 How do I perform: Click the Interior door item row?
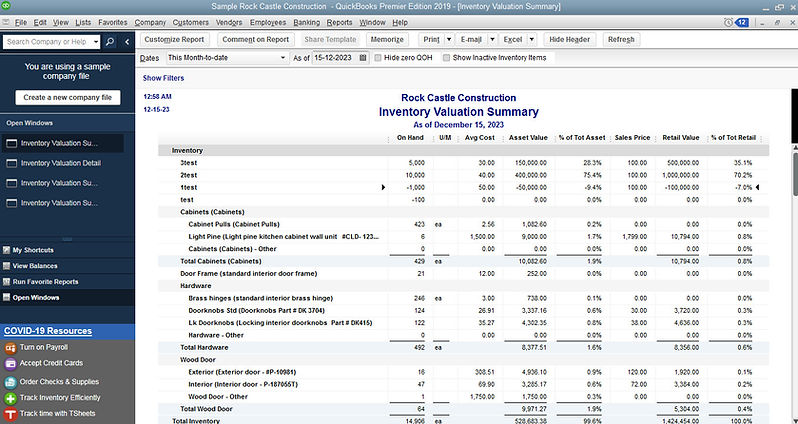click(463, 384)
